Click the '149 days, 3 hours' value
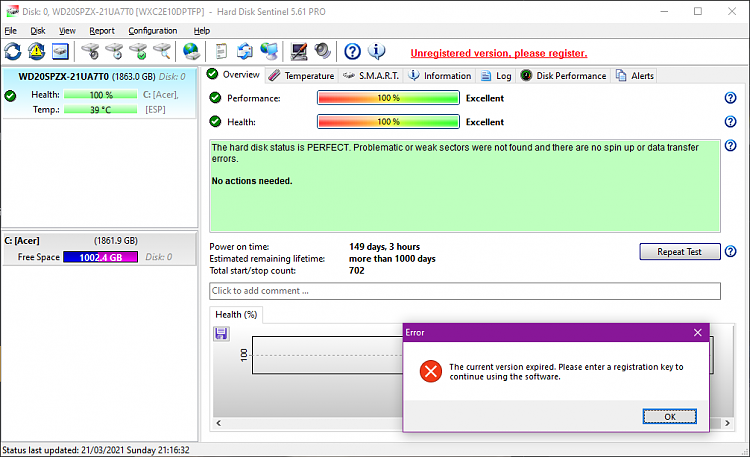750x457 pixels. point(385,246)
